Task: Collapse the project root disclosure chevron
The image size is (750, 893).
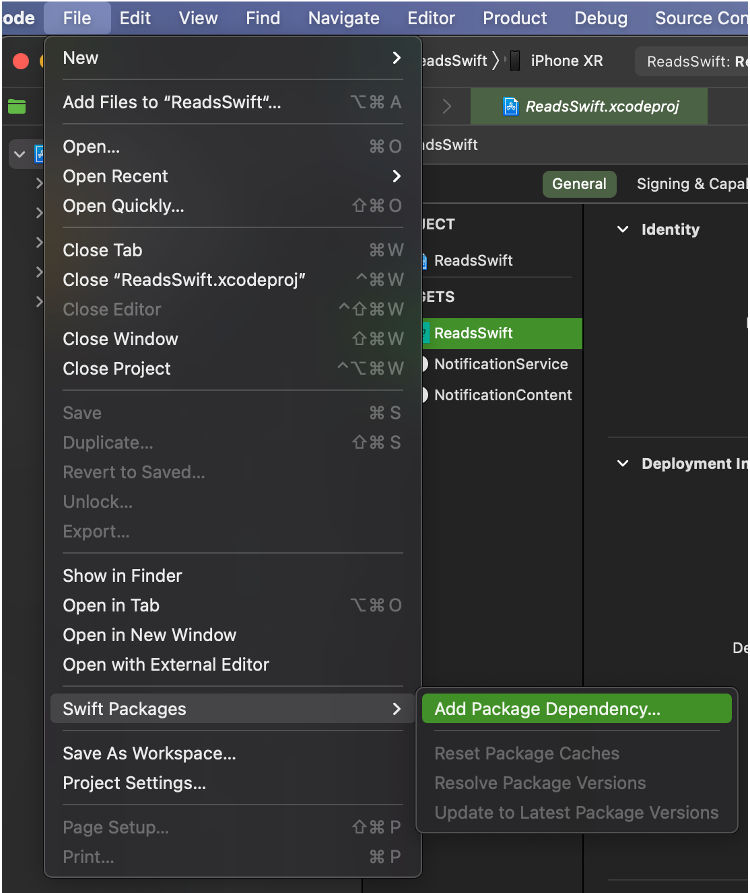Action: [x=19, y=154]
